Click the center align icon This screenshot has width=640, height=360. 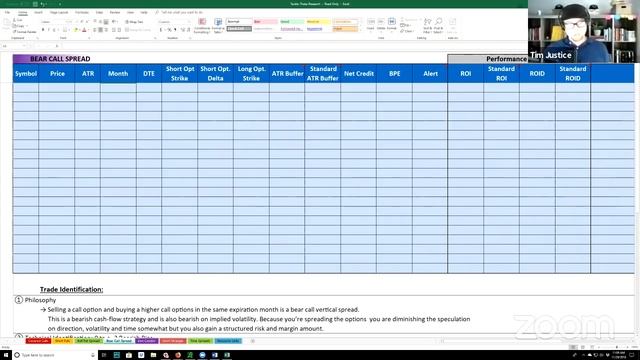[100, 30]
